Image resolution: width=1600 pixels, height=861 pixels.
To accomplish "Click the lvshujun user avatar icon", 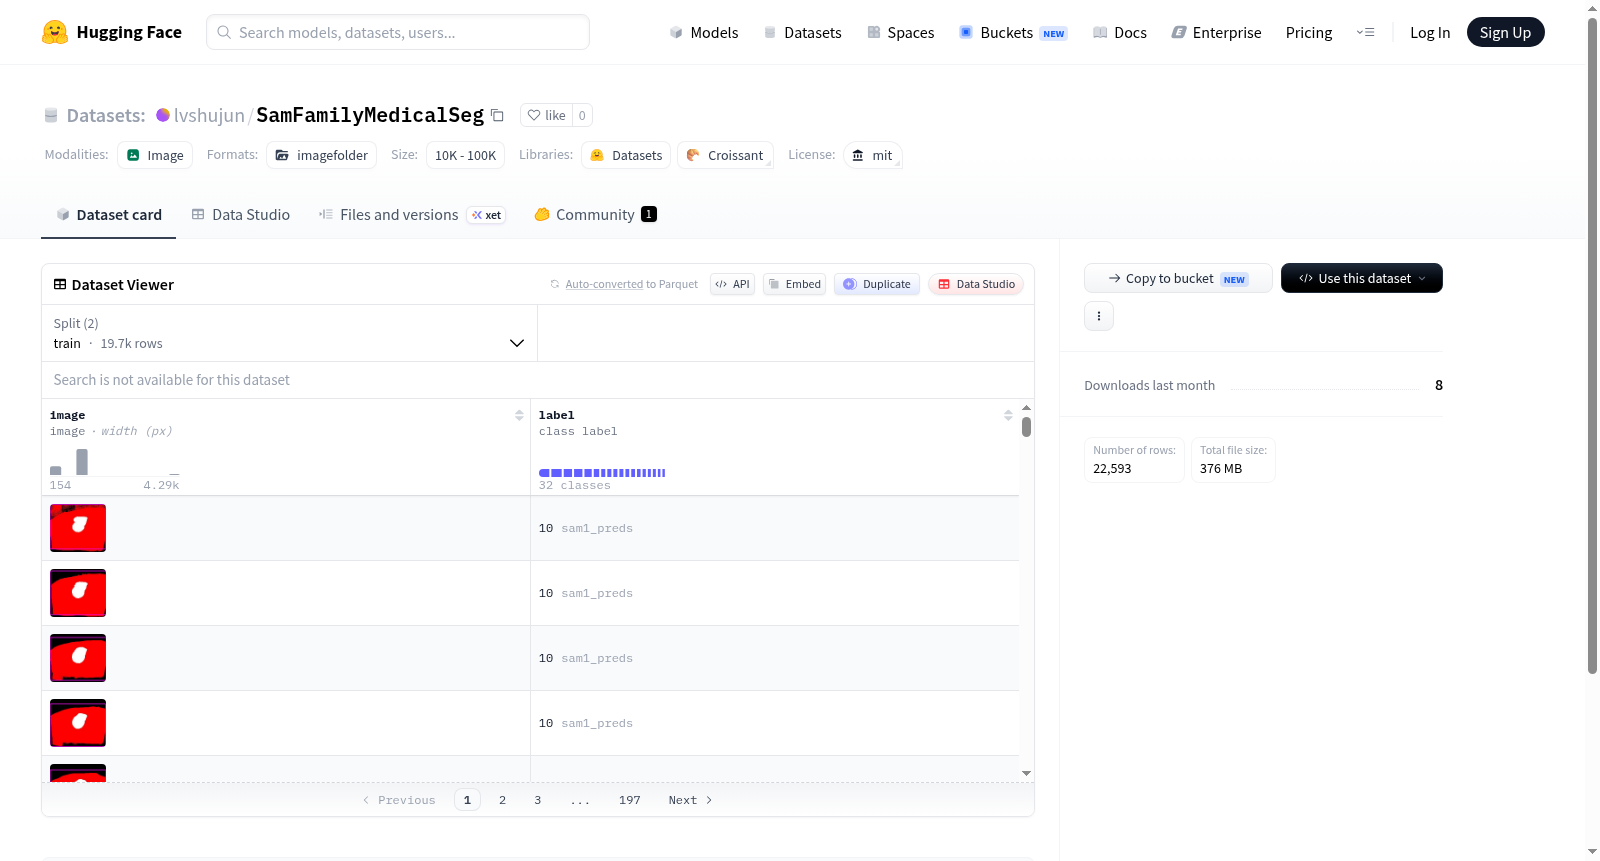I will pos(163,115).
